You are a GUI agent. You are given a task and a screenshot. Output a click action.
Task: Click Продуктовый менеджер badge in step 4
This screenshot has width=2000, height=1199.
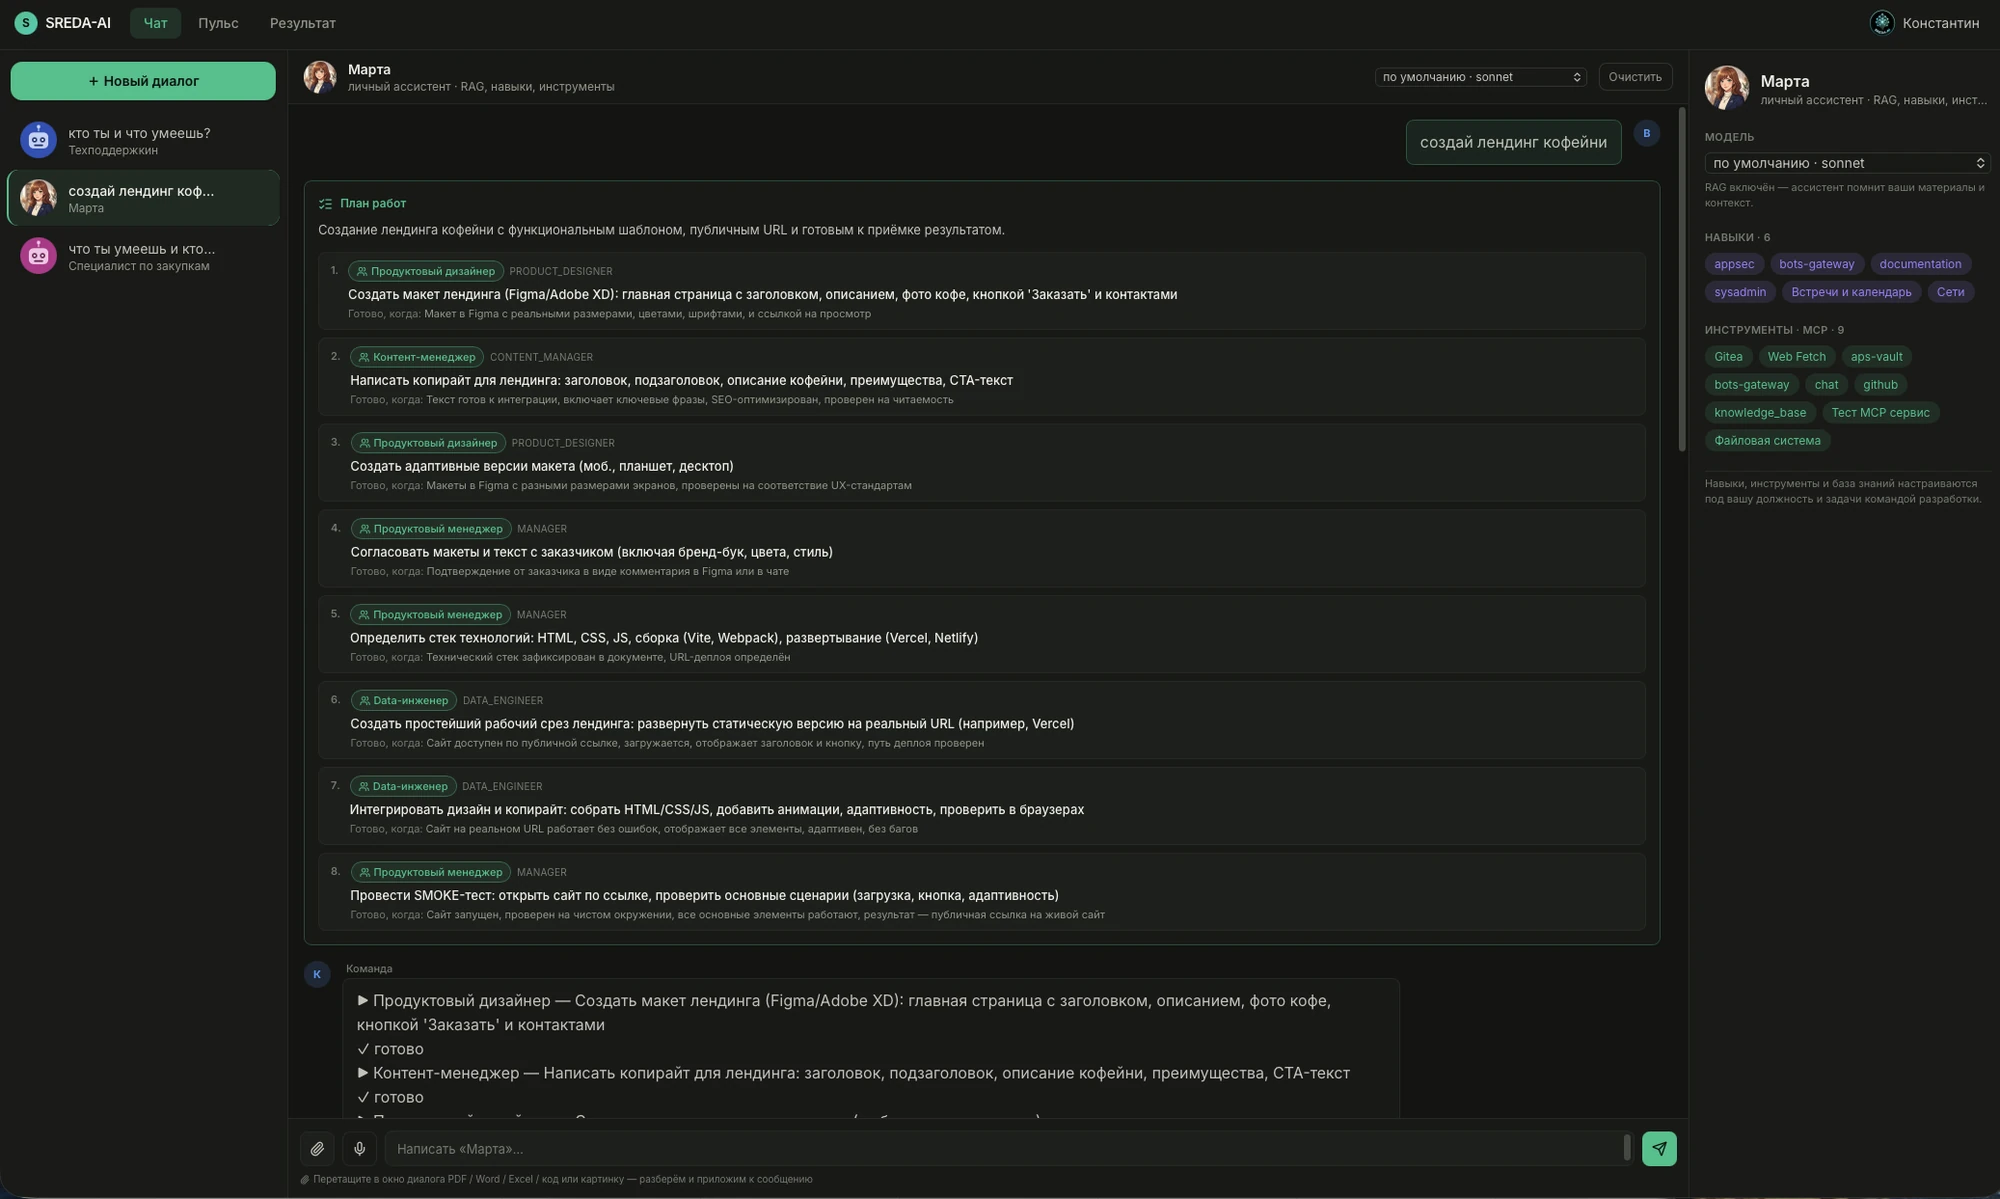point(430,529)
